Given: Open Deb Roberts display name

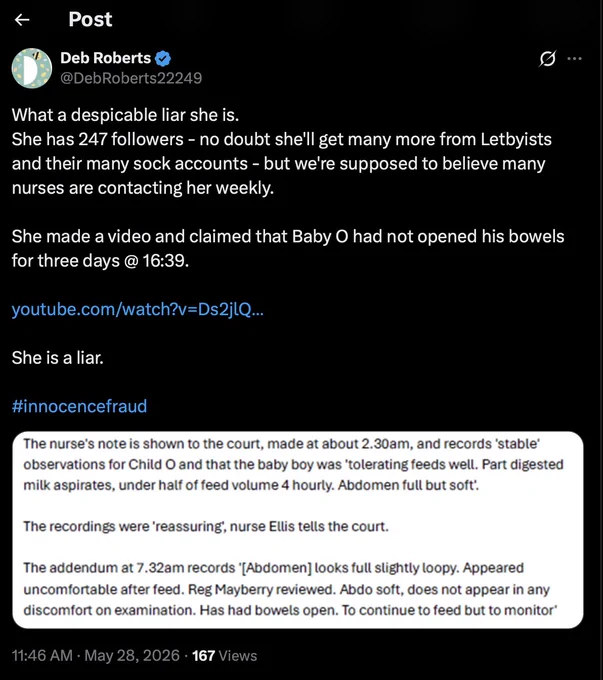Looking at the screenshot, I should click(105, 58).
